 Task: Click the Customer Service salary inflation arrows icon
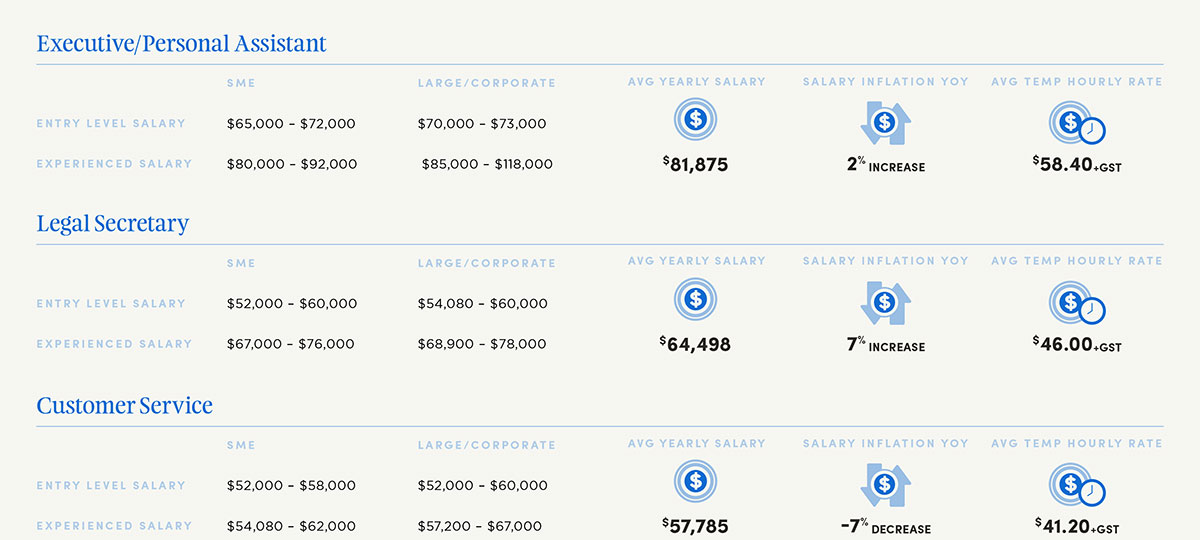[885, 483]
